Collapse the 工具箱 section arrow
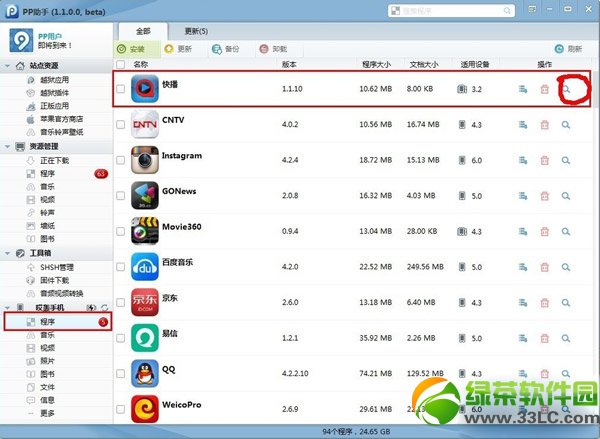This screenshot has width=600, height=439. point(7,253)
